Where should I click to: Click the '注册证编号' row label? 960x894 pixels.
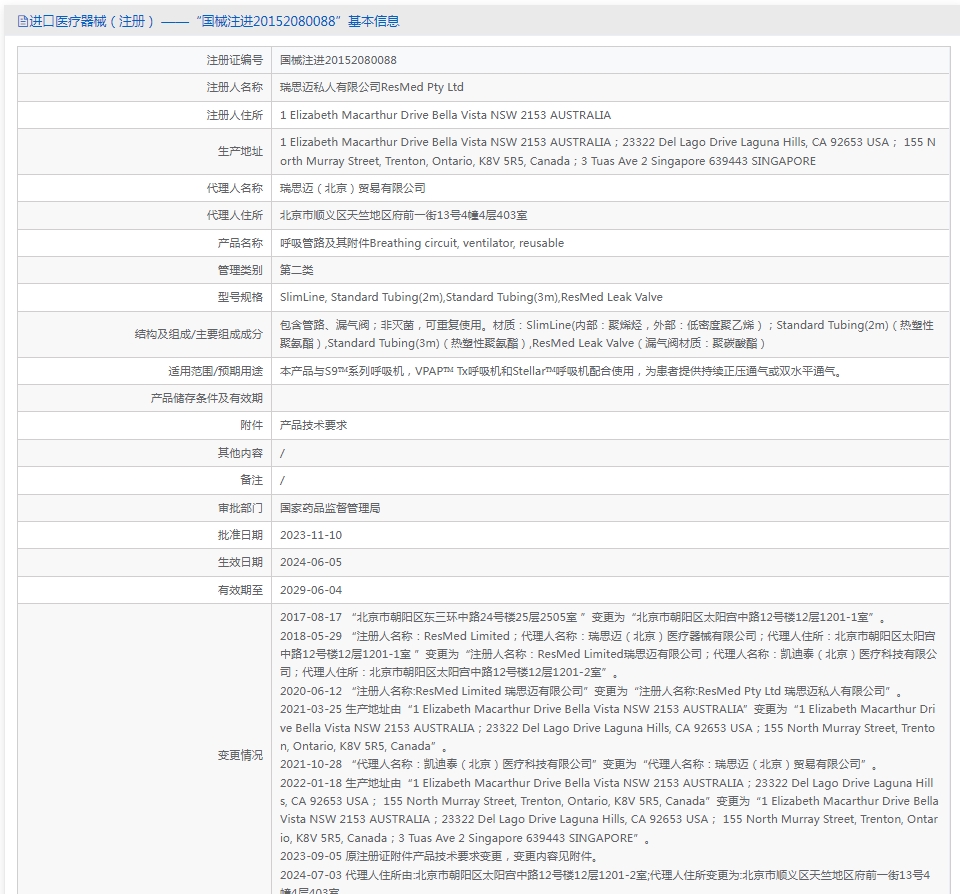pyautogui.click(x=234, y=60)
